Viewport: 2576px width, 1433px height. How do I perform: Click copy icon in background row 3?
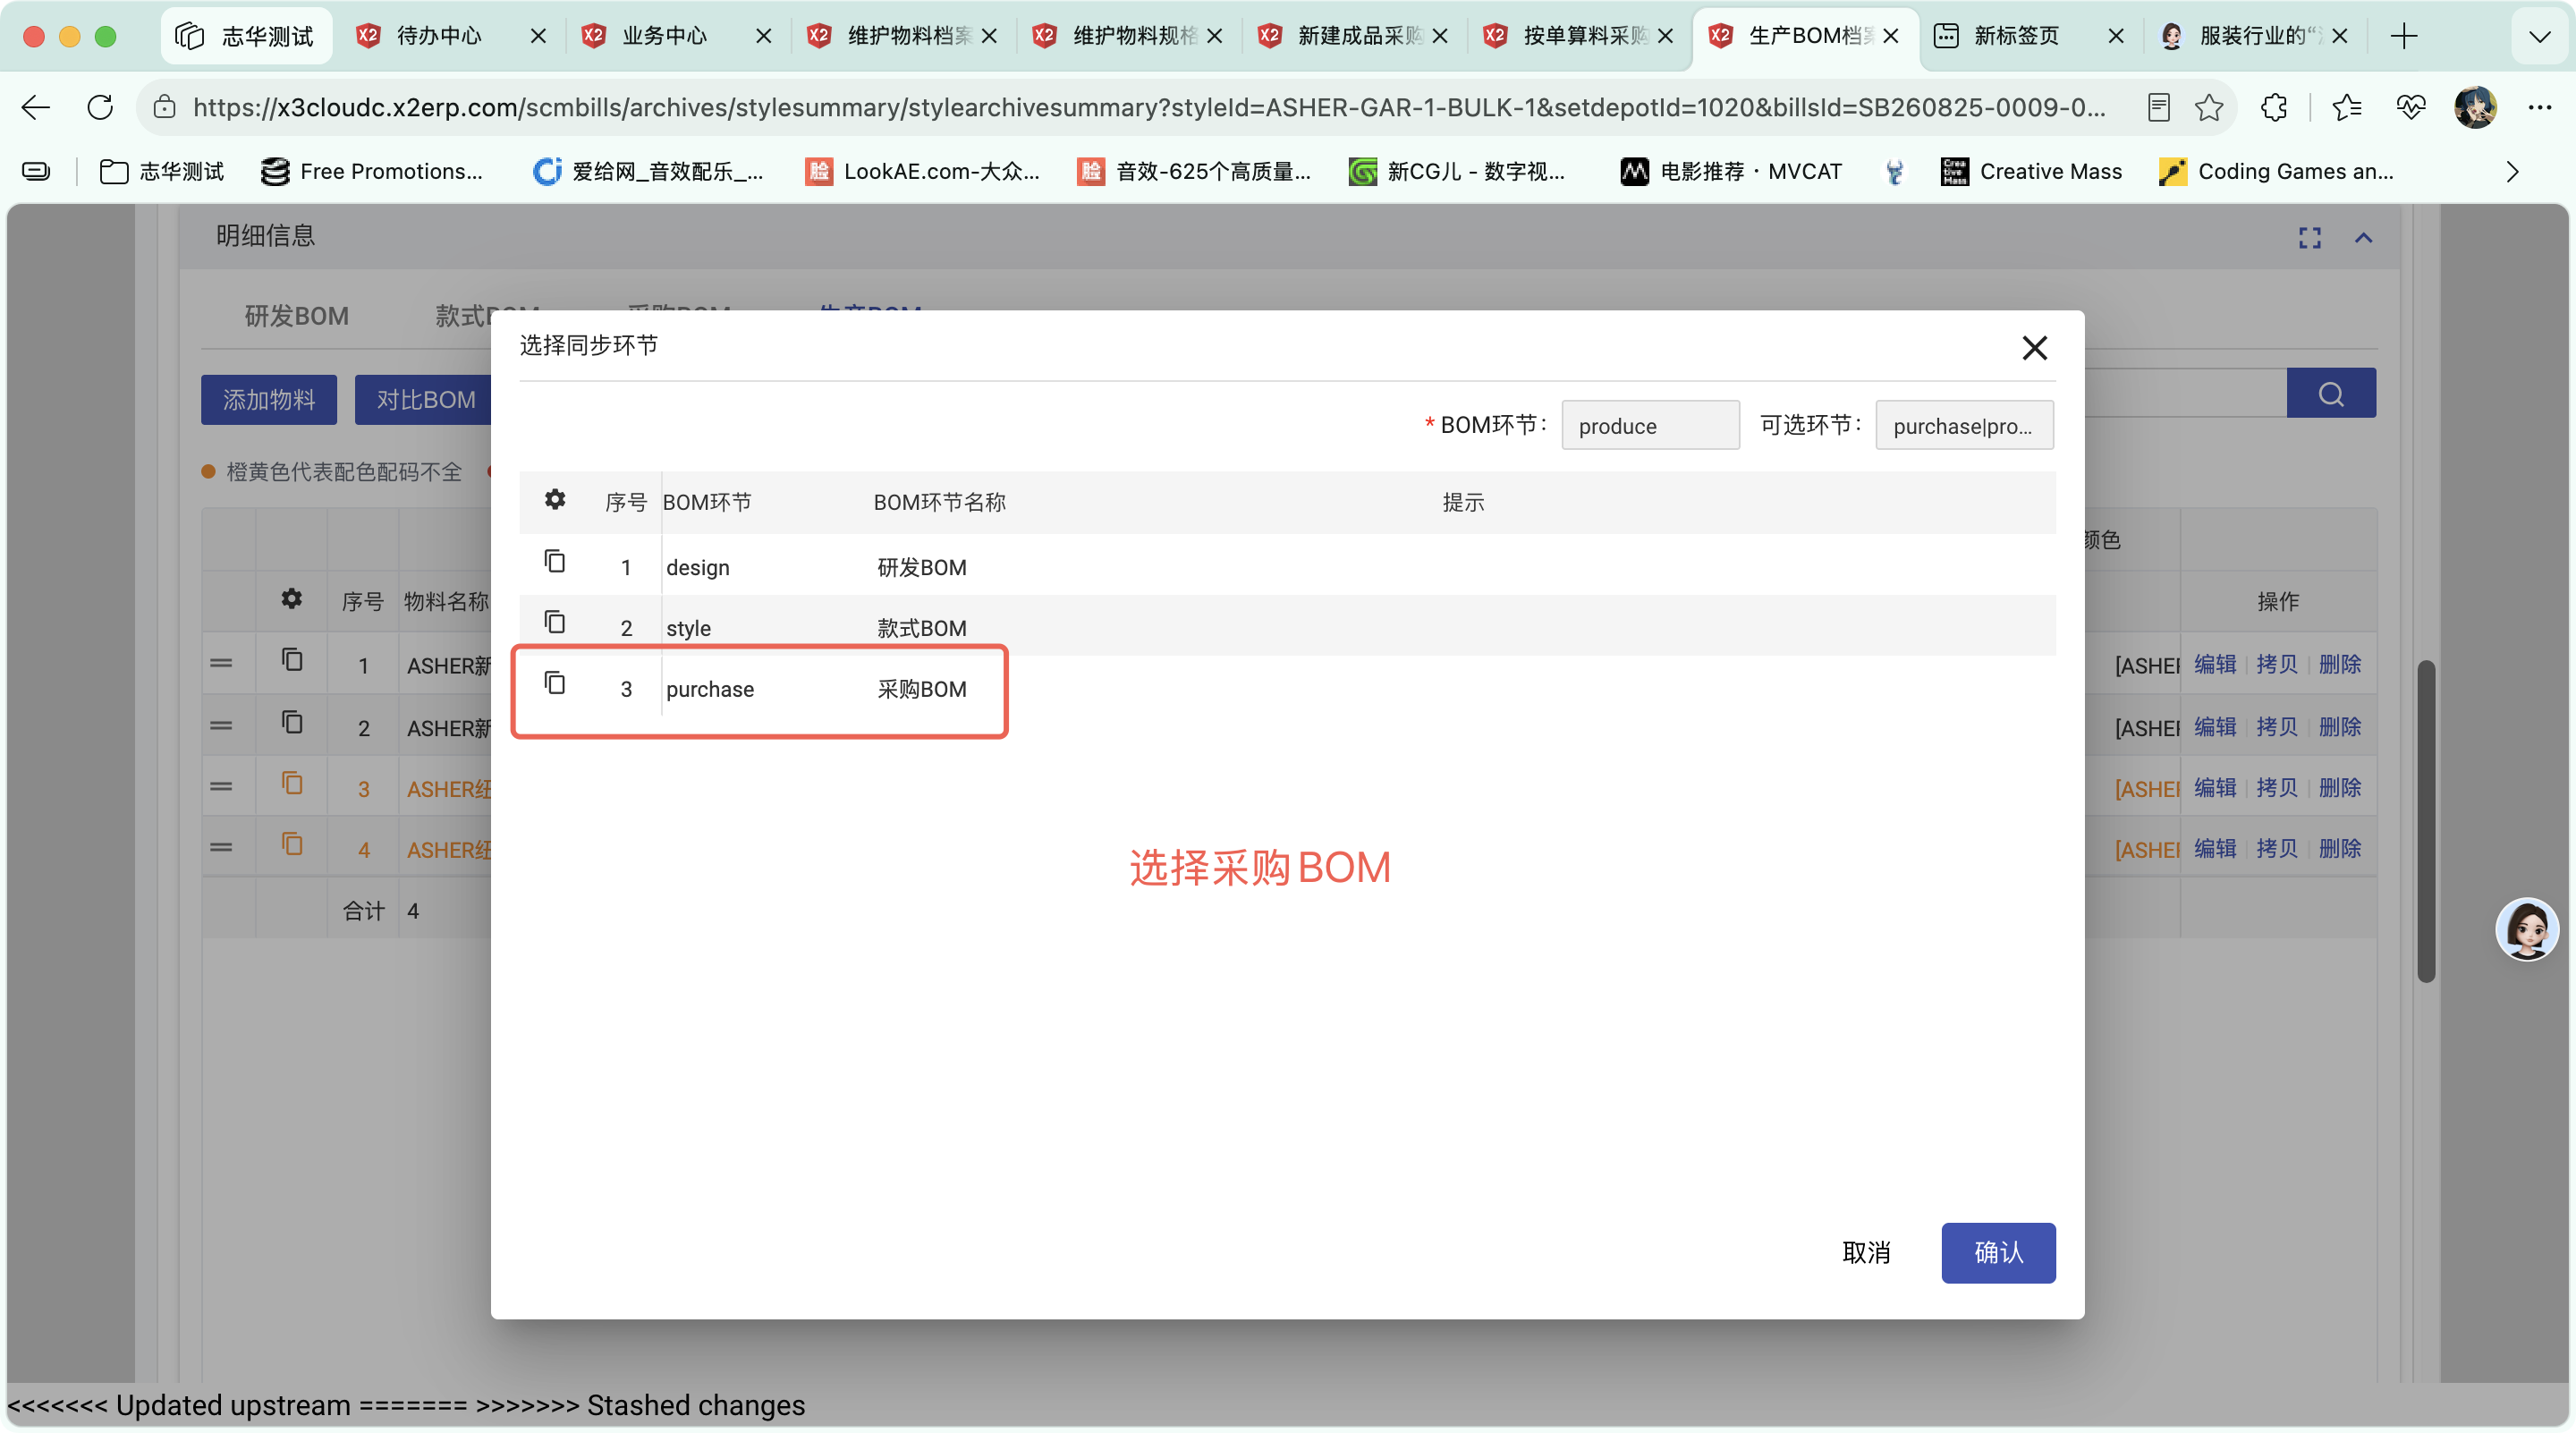point(291,783)
